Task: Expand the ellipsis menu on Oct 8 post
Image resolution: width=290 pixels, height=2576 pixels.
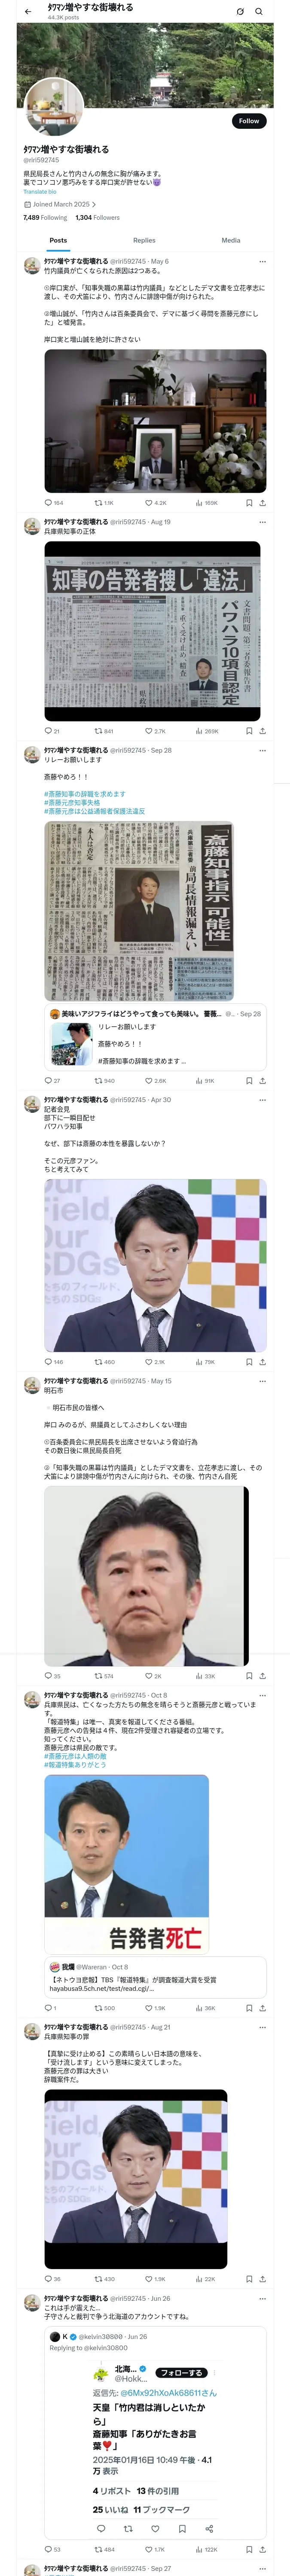Action: coord(263,1696)
